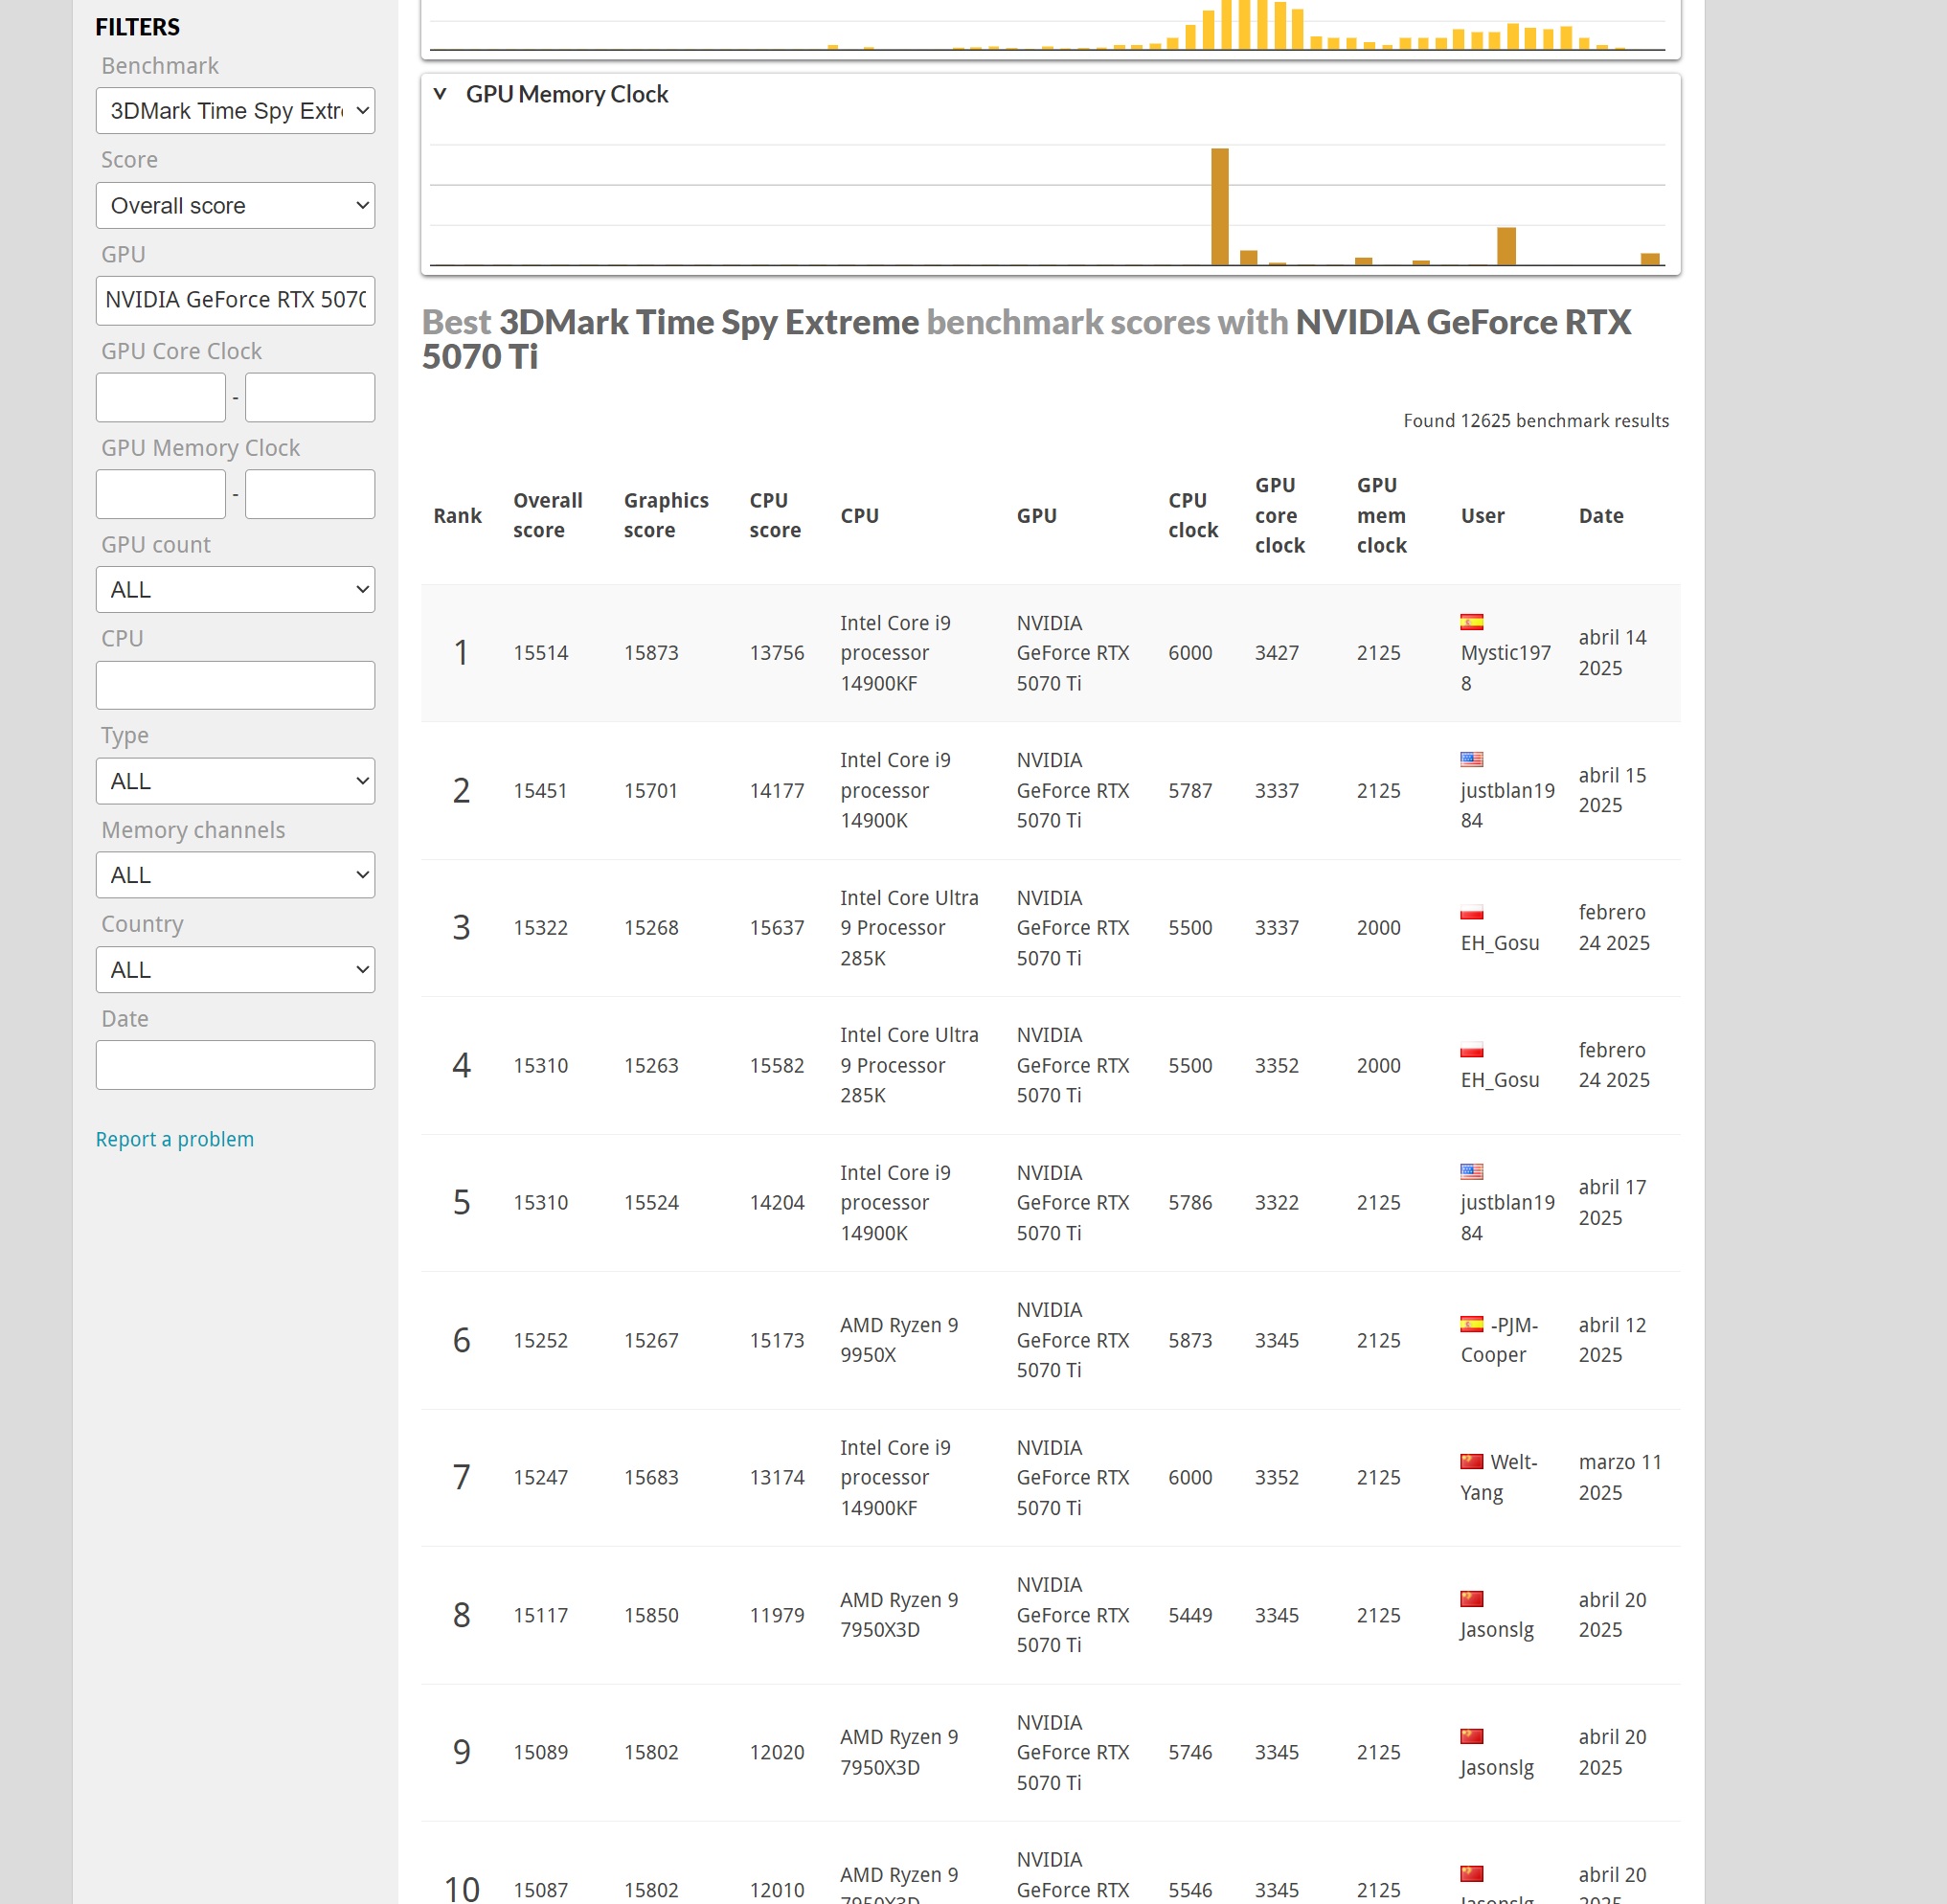Click the rank 5 row number
This screenshot has width=1947, height=1904.
(x=461, y=1202)
